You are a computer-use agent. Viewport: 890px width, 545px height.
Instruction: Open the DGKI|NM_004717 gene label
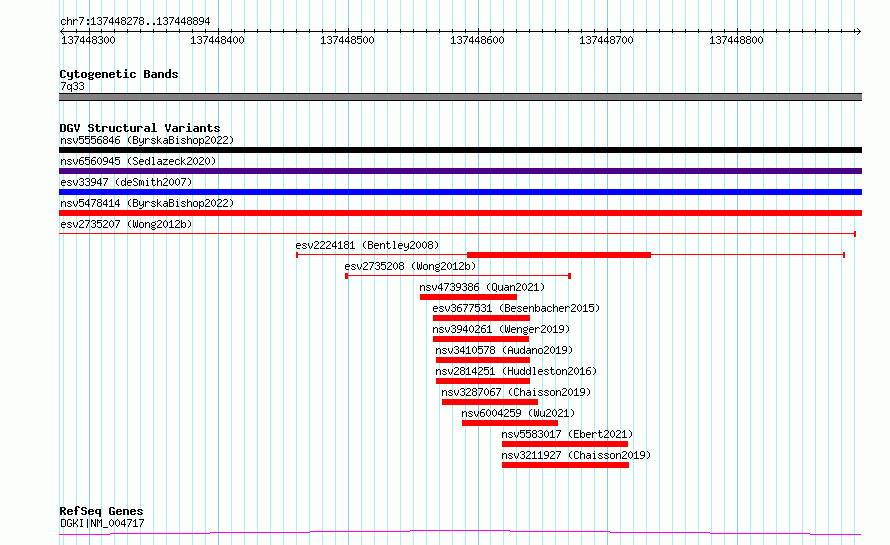[x=102, y=523]
